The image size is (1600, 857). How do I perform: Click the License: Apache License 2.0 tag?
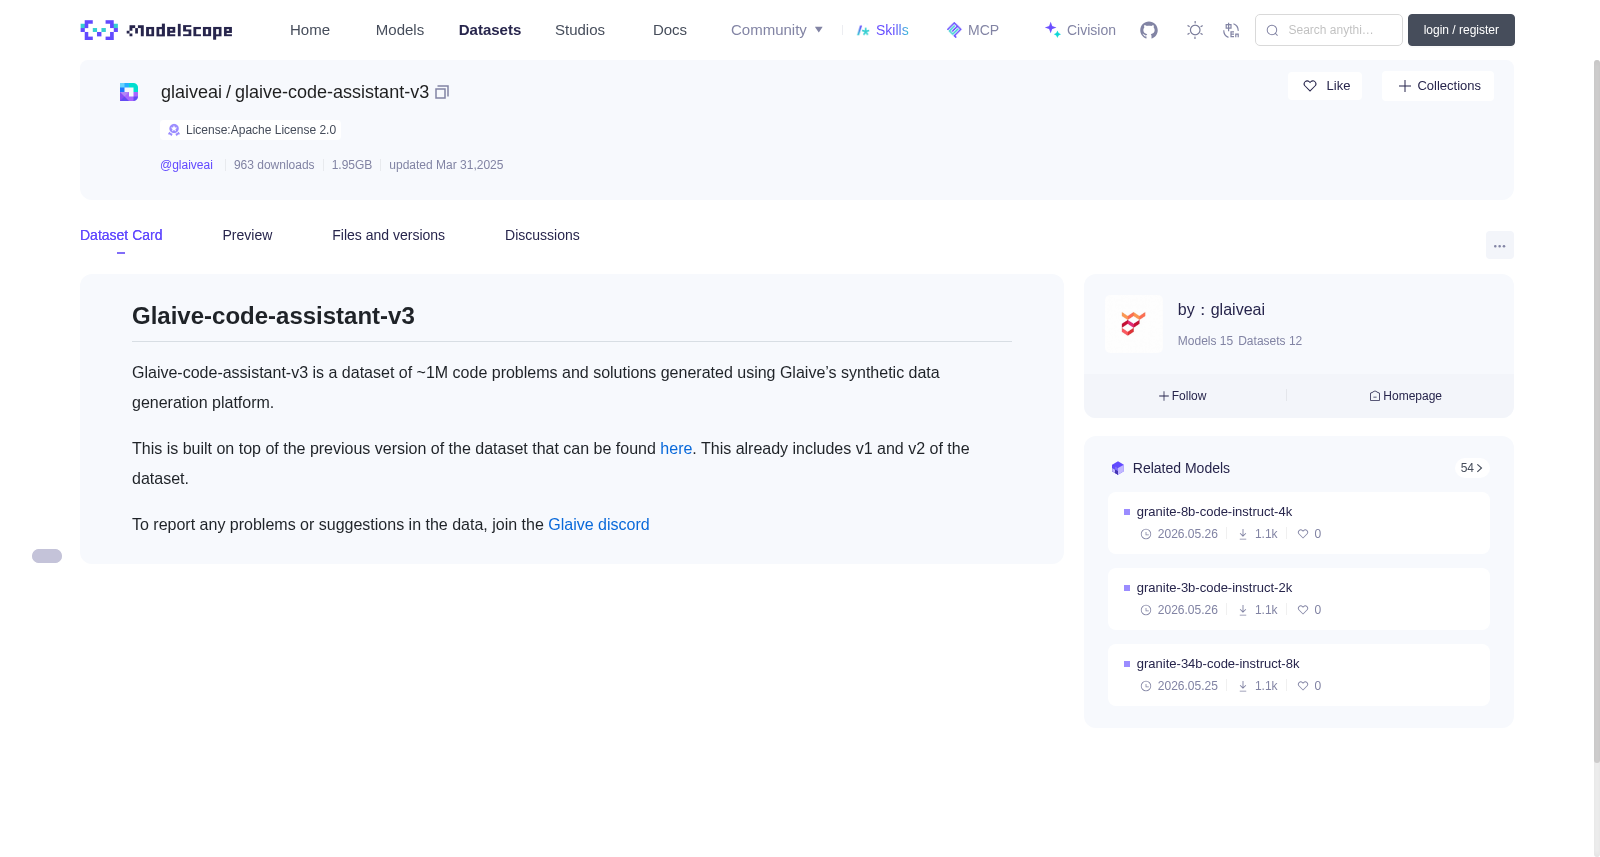point(251,130)
